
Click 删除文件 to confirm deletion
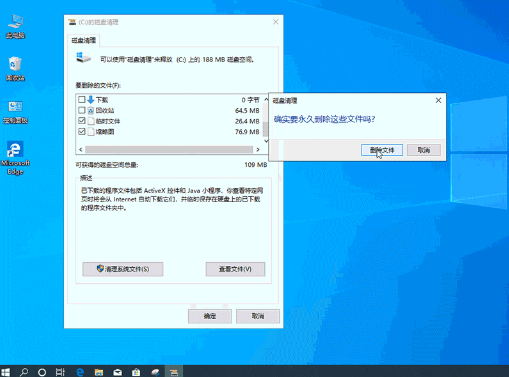(x=382, y=150)
